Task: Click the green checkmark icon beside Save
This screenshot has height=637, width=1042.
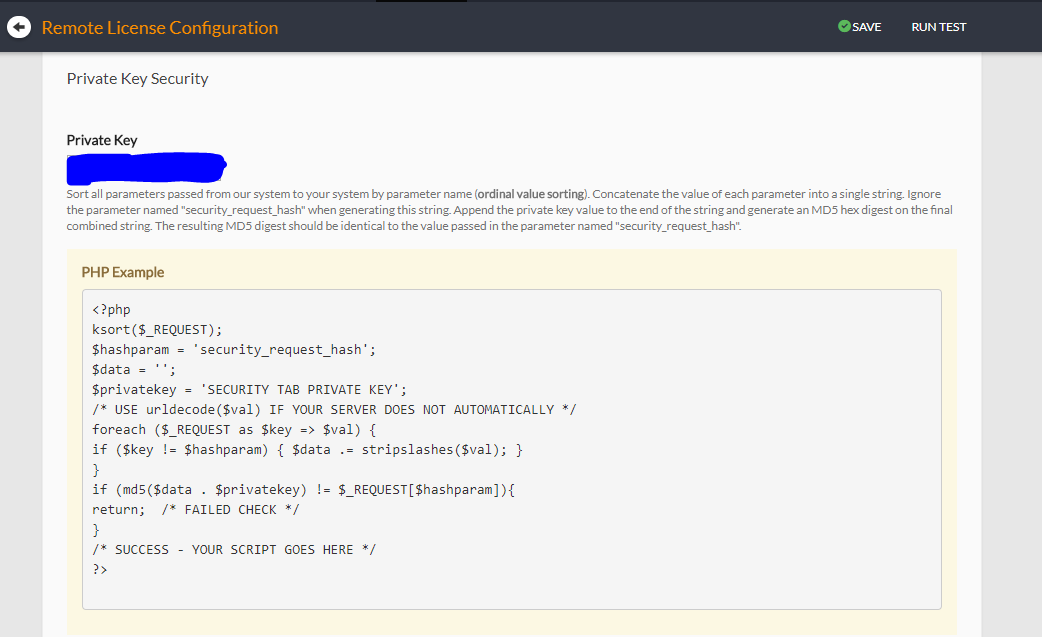Action: [x=844, y=27]
